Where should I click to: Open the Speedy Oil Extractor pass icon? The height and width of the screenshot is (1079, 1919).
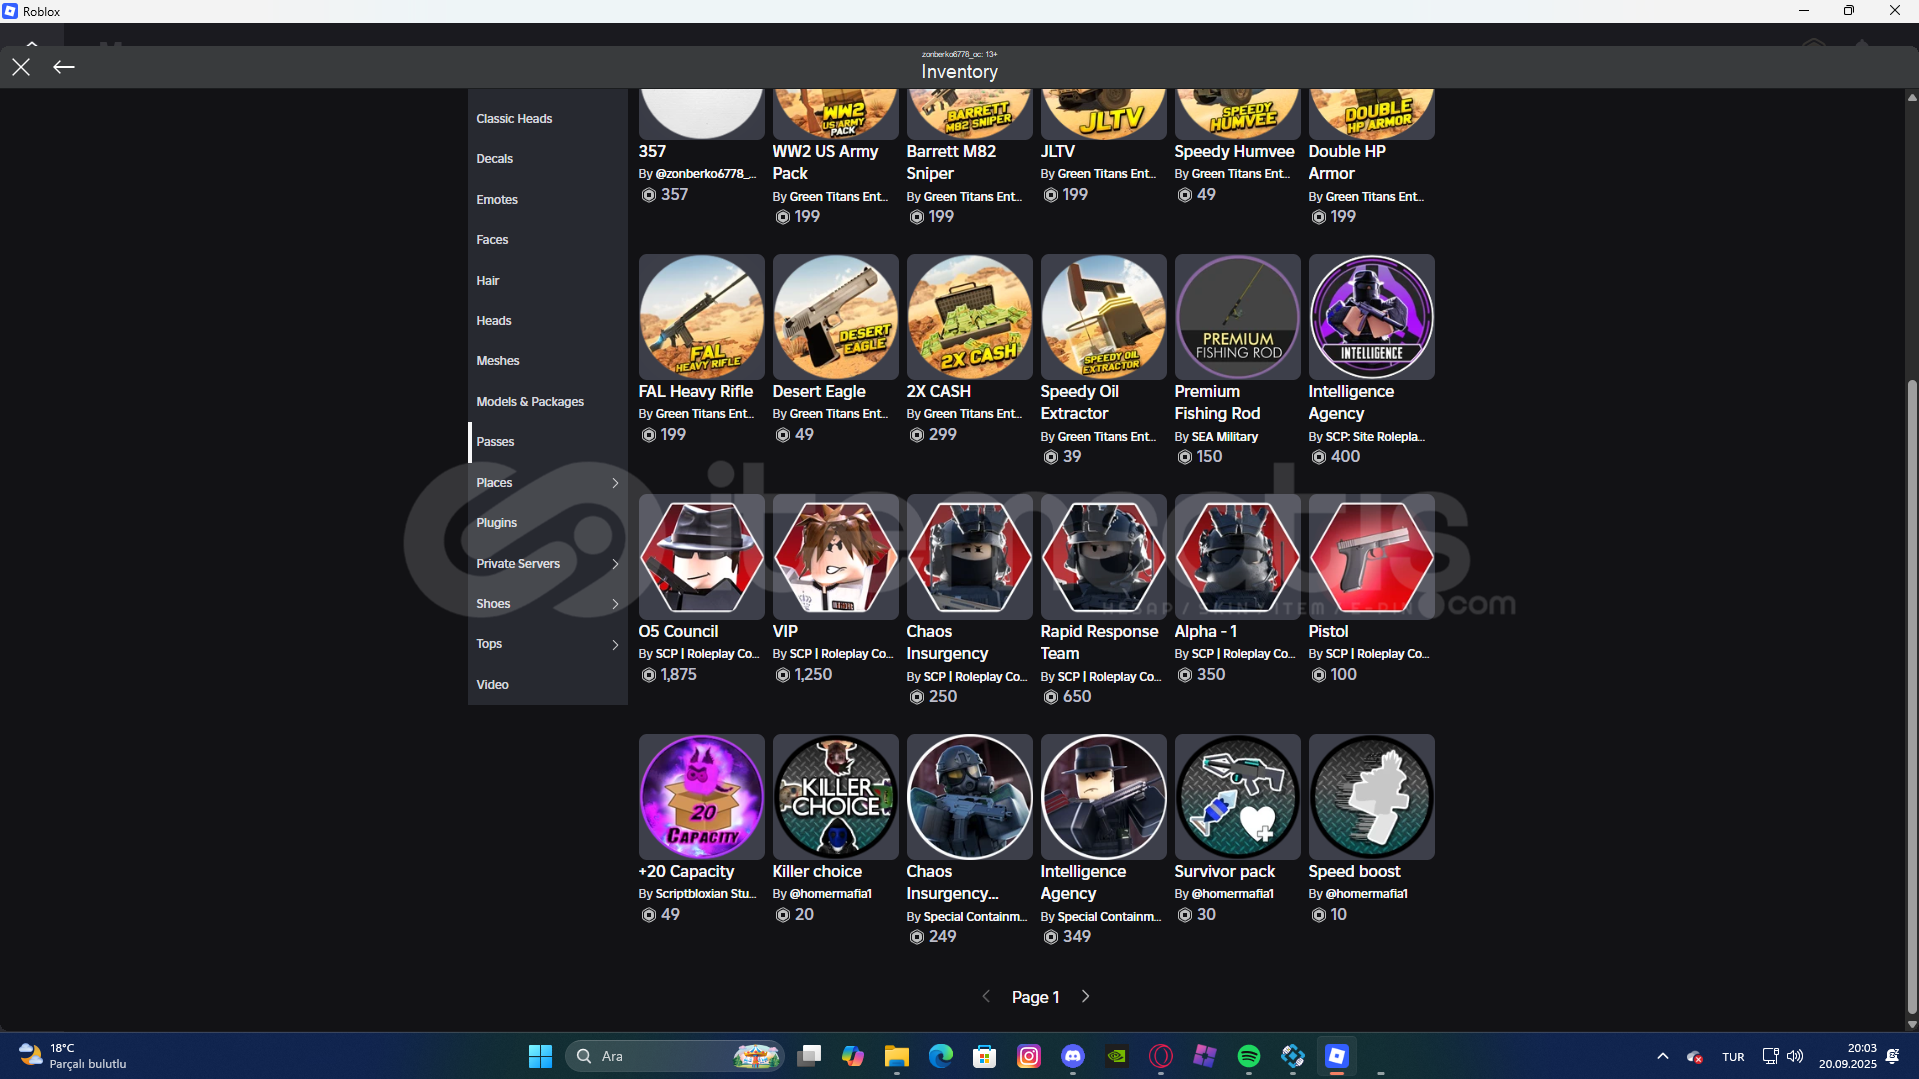click(x=1104, y=317)
